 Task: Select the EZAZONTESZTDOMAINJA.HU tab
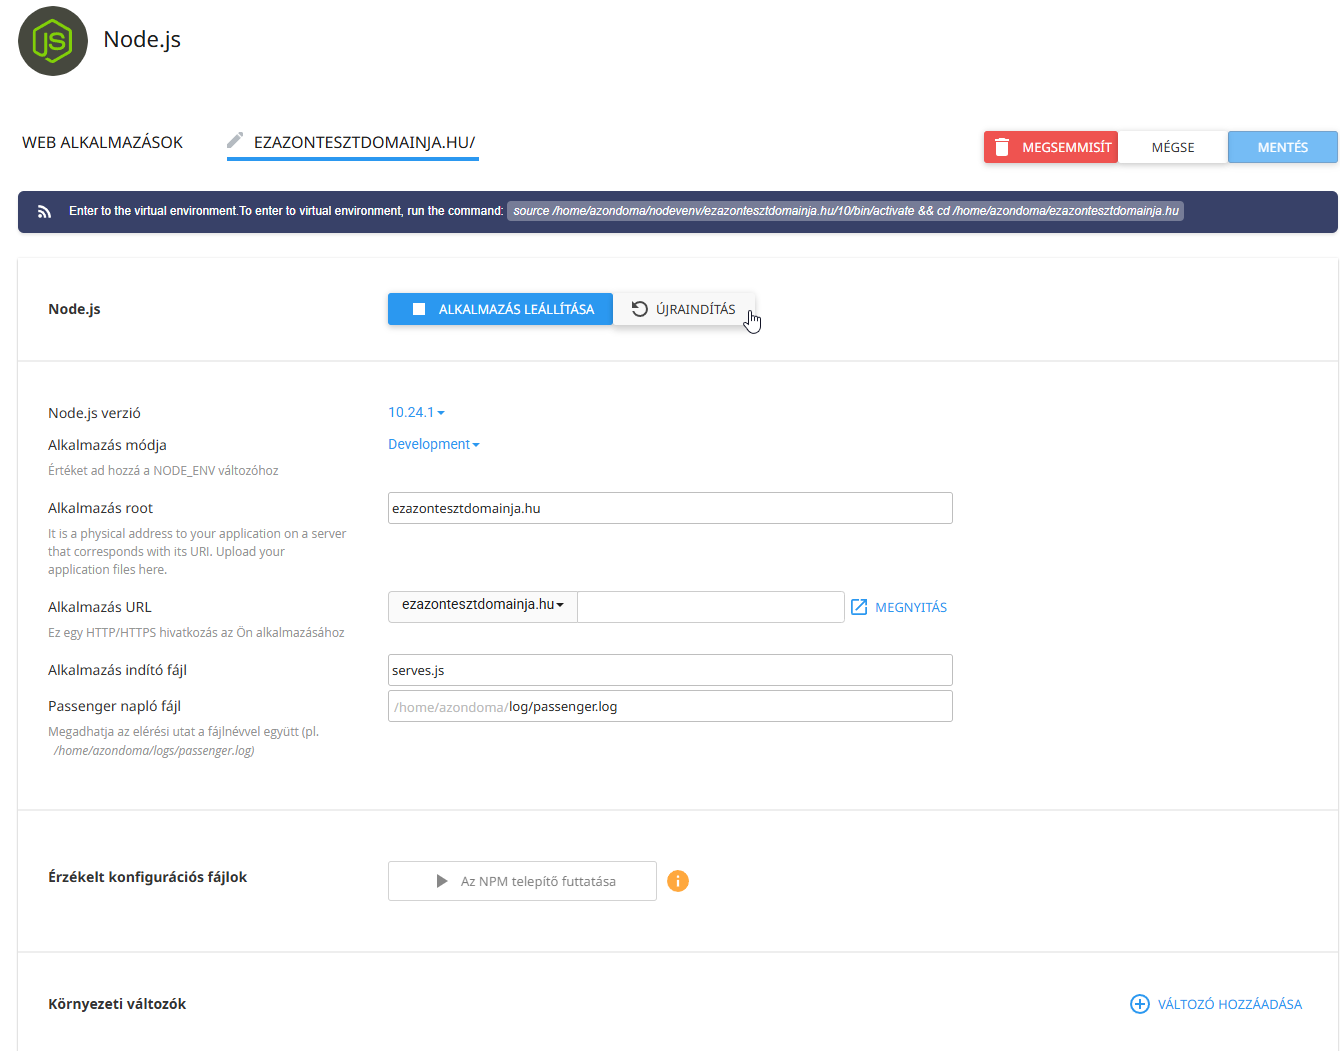click(x=363, y=141)
